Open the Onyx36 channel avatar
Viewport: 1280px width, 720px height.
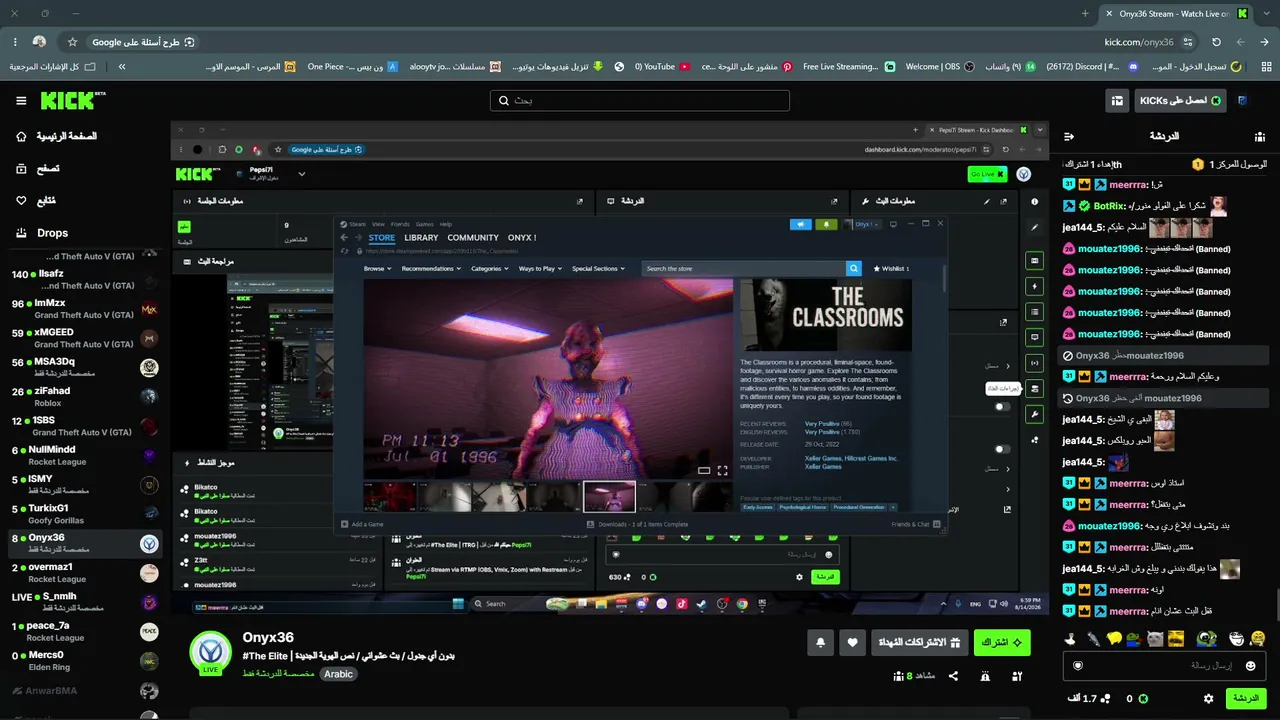click(211, 651)
